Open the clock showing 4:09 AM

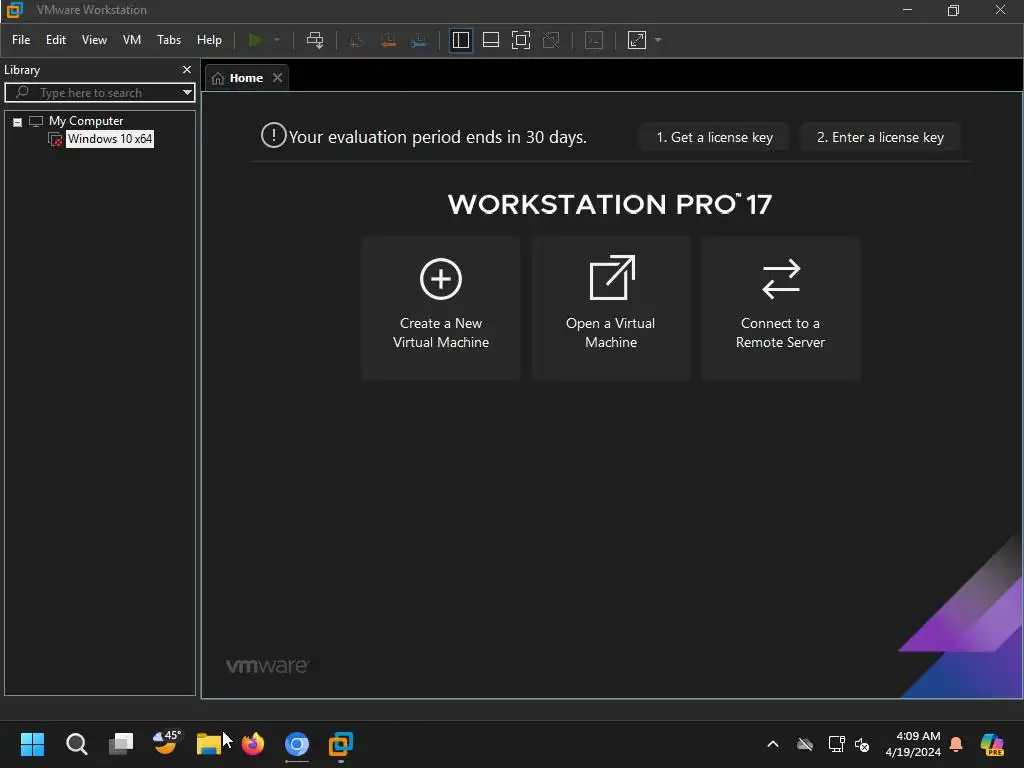912,744
